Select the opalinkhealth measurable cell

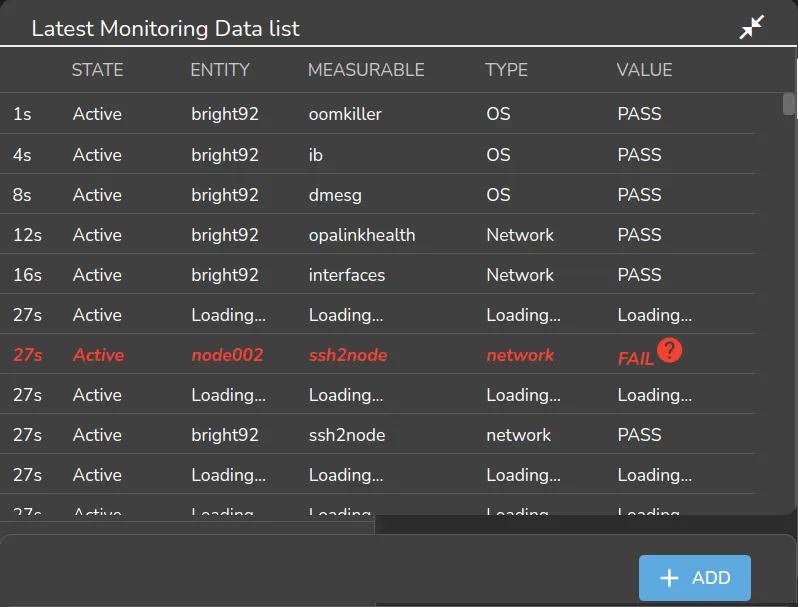362,235
